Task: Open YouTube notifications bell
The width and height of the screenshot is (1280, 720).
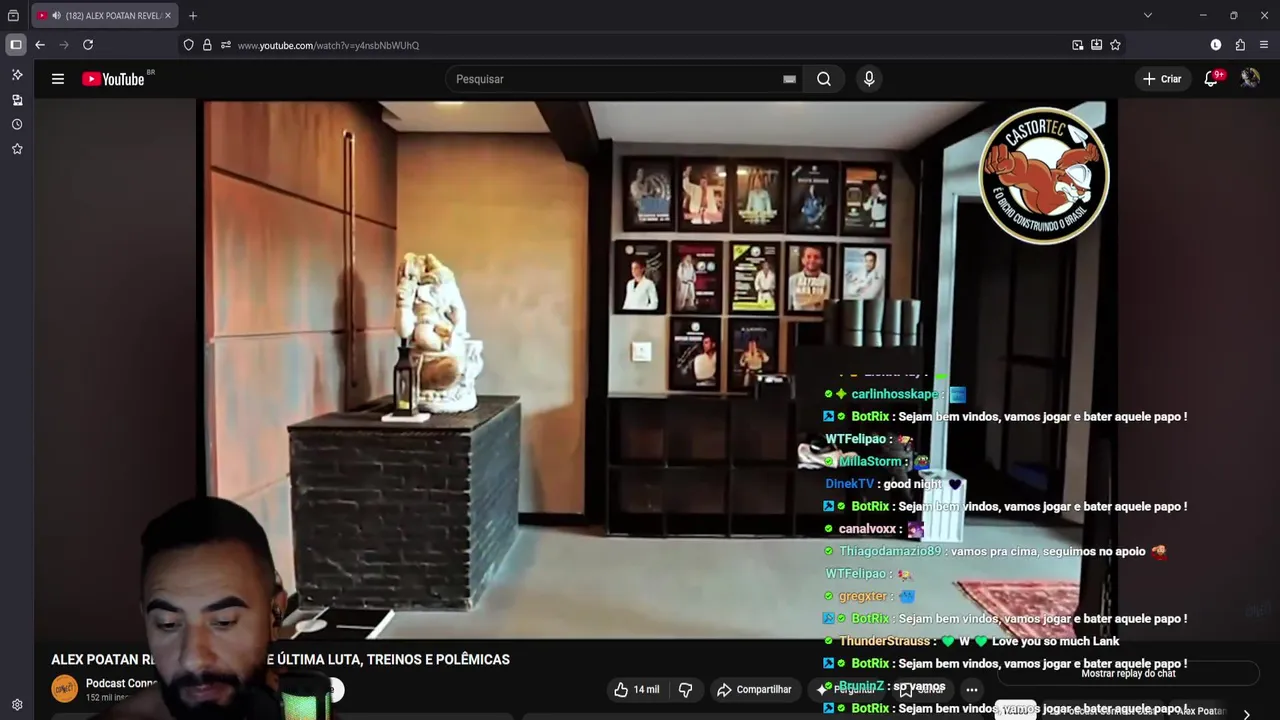Action: pyautogui.click(x=1211, y=79)
